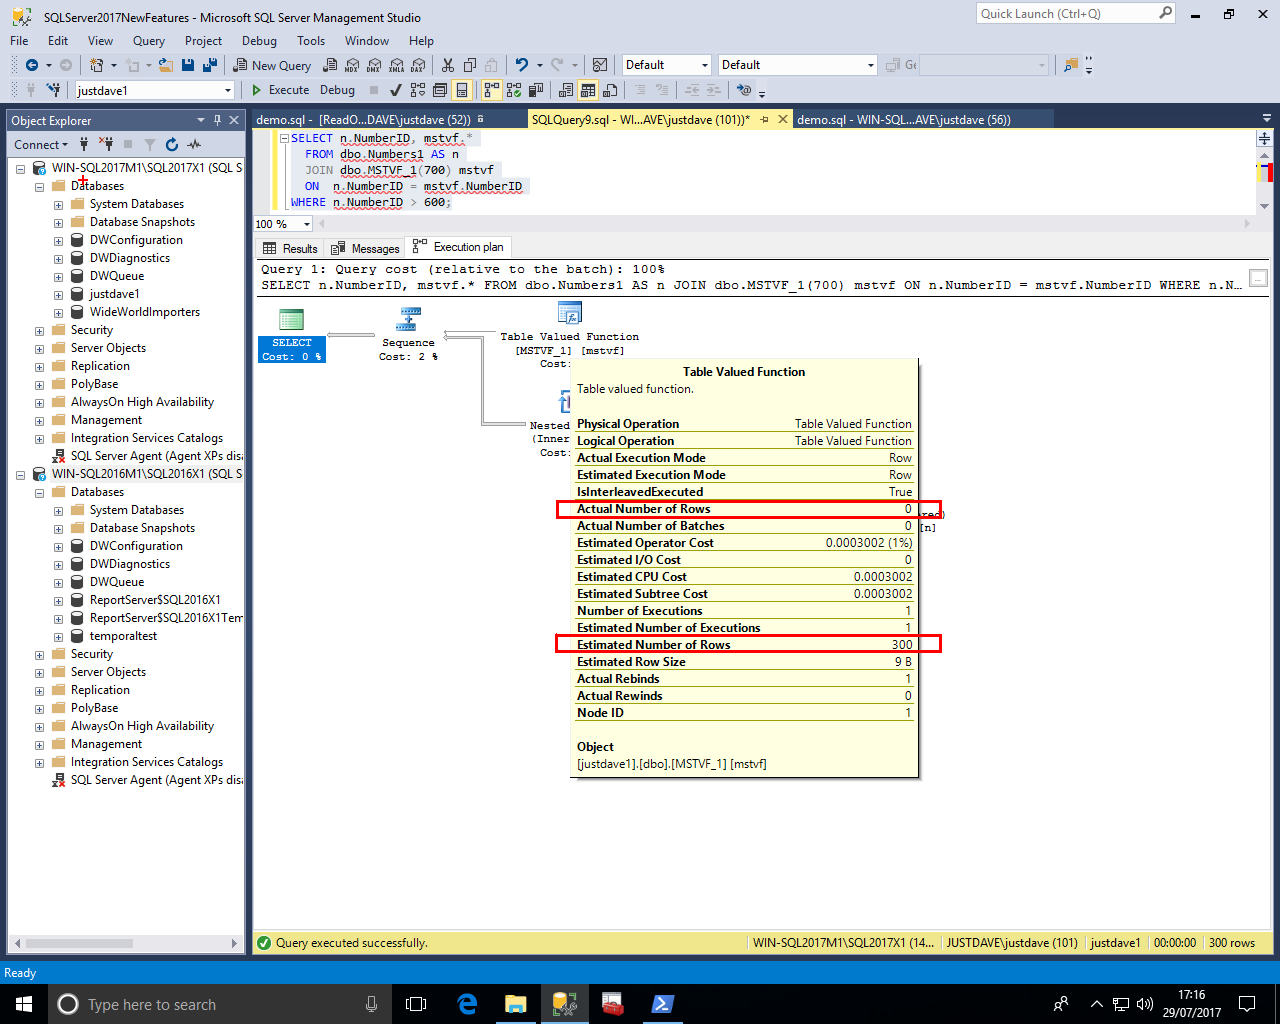
Task: Open Activity Monitor from Object Explorer toolbar
Action: click(x=194, y=145)
